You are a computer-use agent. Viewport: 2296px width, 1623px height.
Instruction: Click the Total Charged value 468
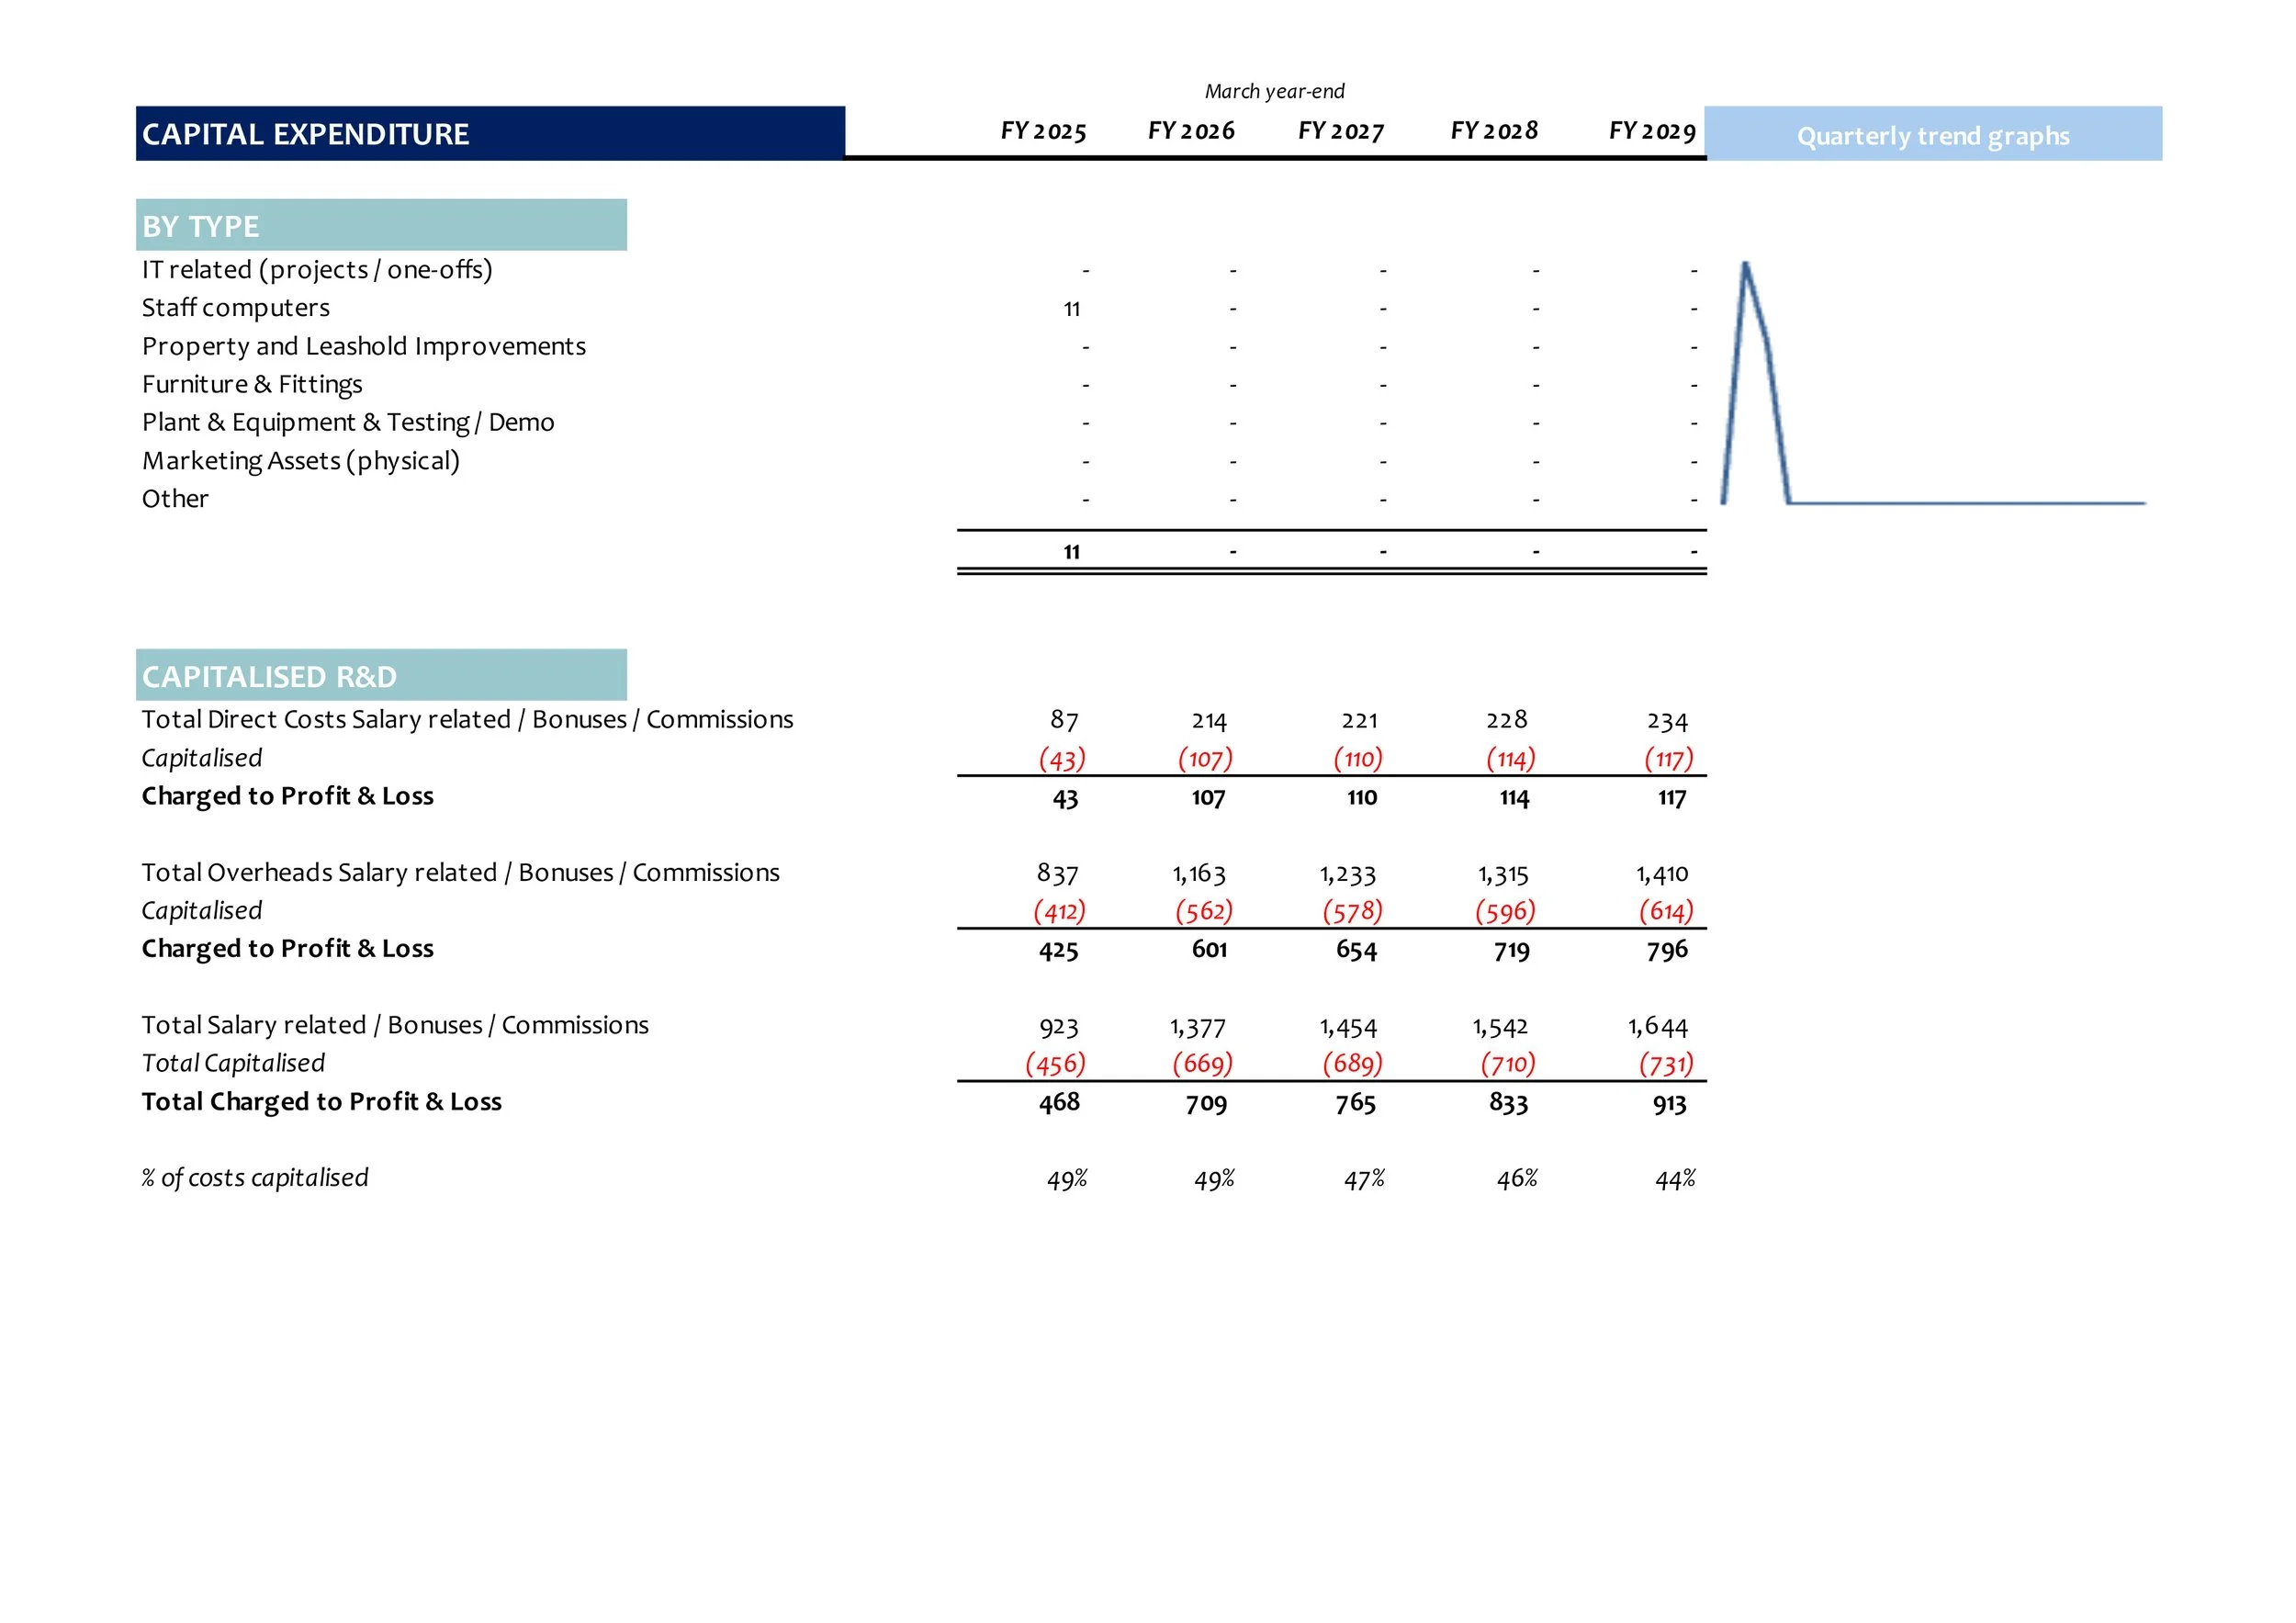click(1059, 1103)
